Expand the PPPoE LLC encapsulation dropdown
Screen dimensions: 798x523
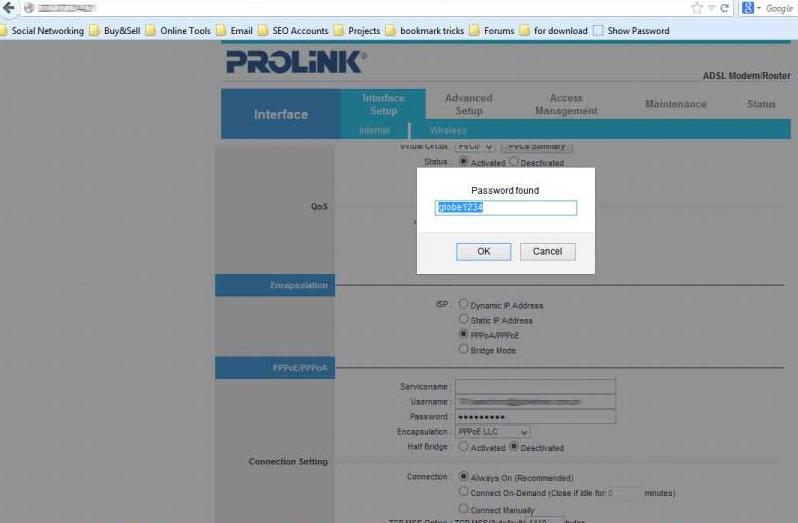click(x=493, y=431)
